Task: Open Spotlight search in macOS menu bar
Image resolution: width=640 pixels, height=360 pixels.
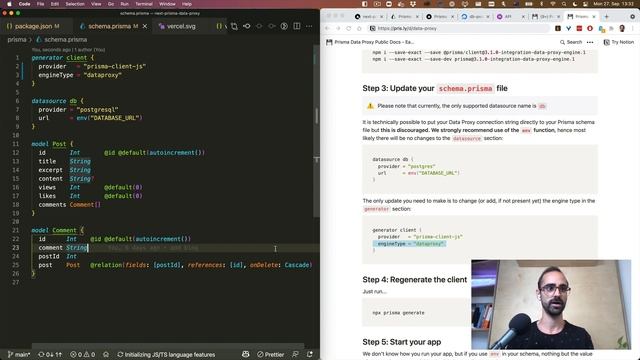Action: 564,4
